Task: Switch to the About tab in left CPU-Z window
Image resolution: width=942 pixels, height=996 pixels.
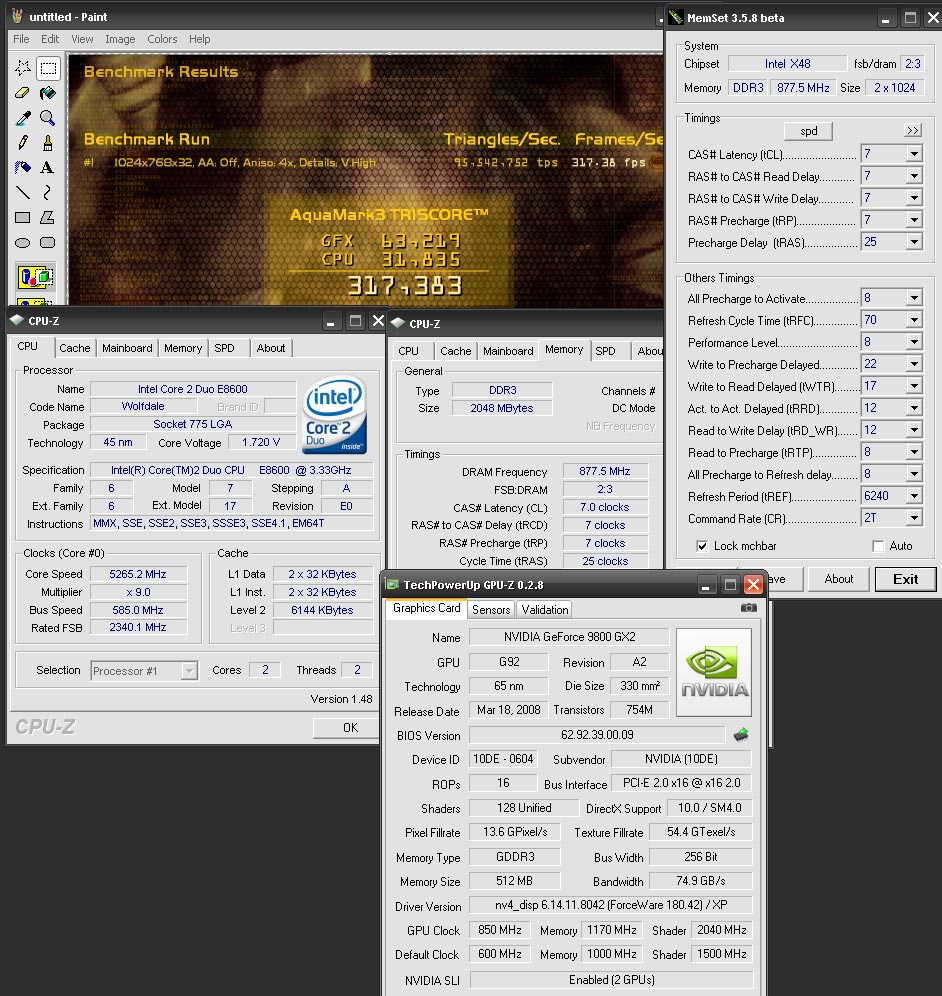Action: click(271, 348)
